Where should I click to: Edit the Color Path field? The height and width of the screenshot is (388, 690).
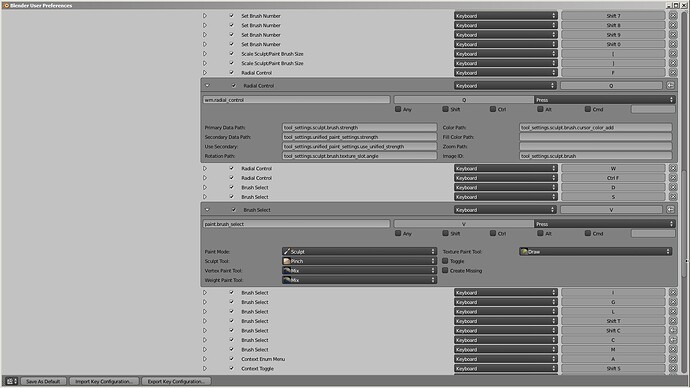click(595, 128)
